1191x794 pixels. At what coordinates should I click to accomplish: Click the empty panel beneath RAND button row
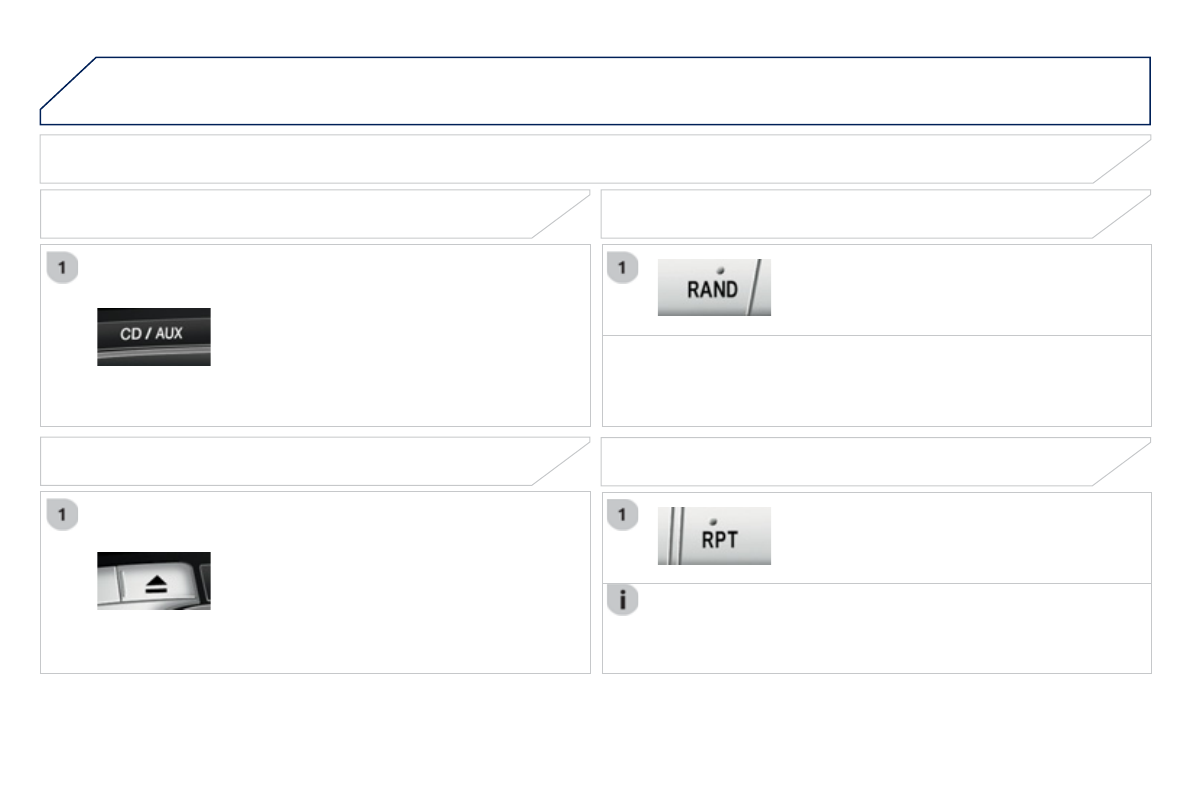pyautogui.click(x=876, y=381)
